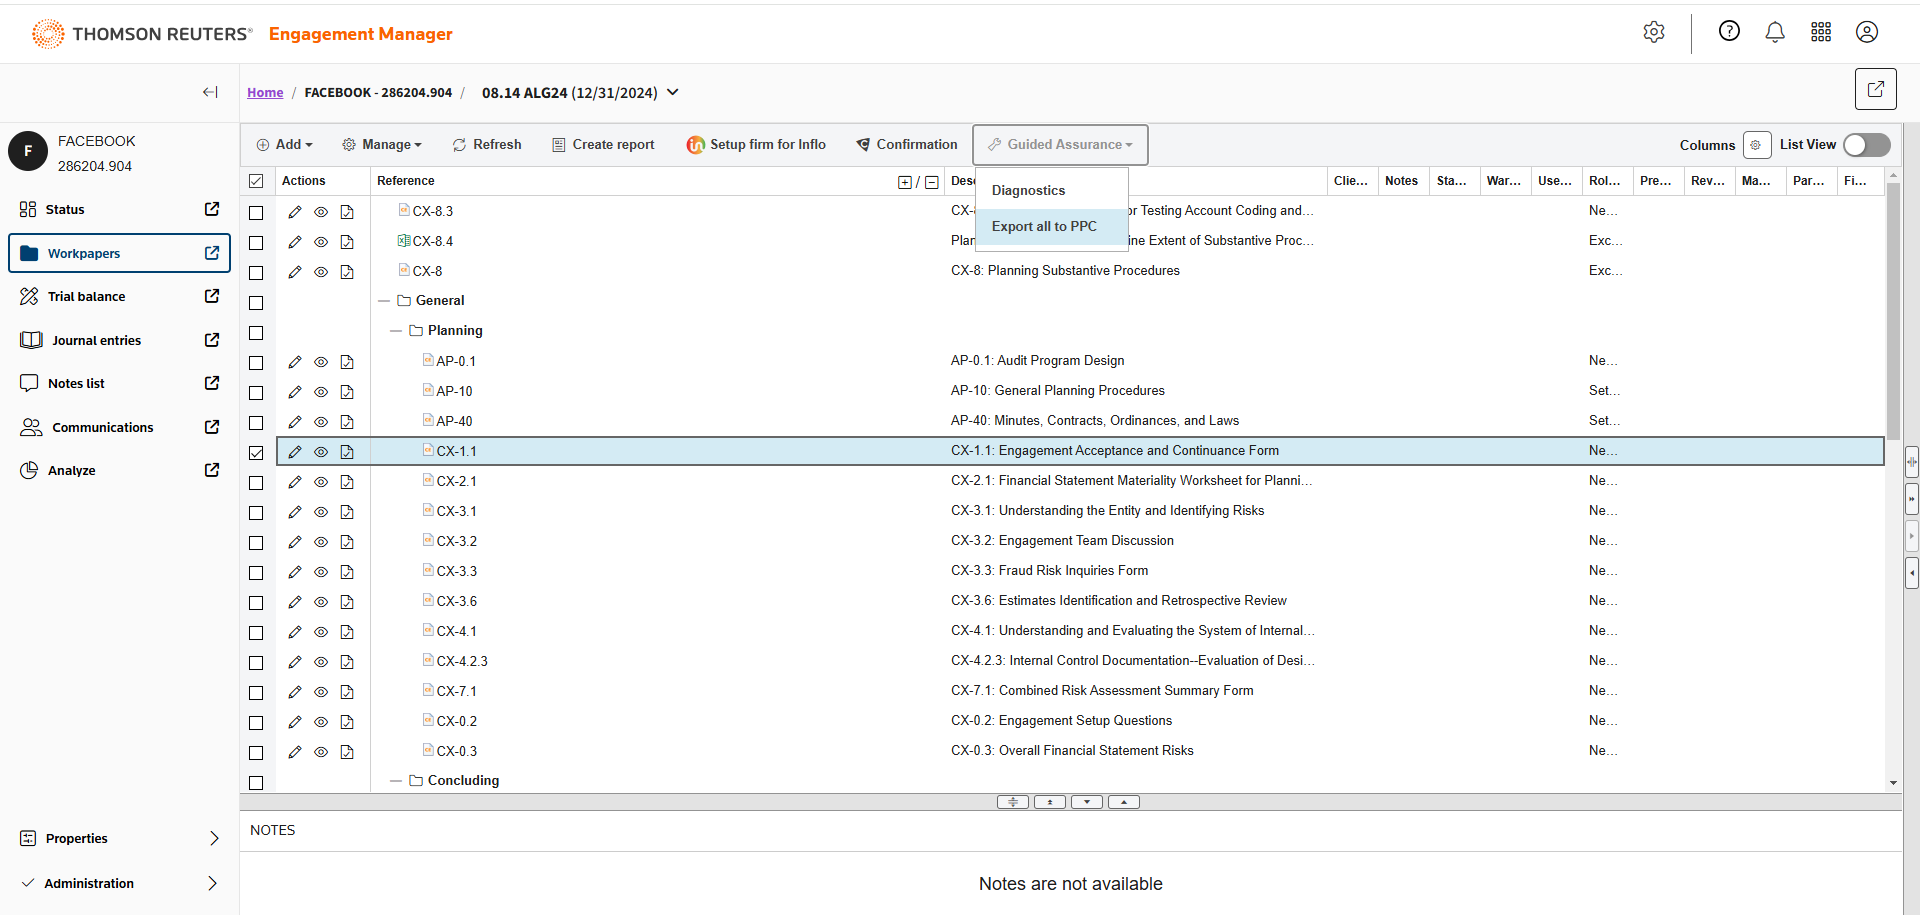
Task: Click the Home breadcrumb link
Action: [x=265, y=93]
